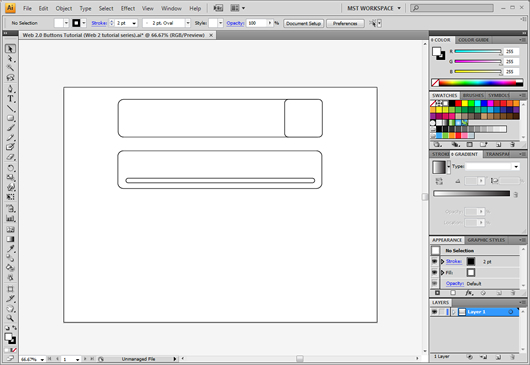Choose the Selection arrow tool
The image size is (530, 365).
coord(10,49)
